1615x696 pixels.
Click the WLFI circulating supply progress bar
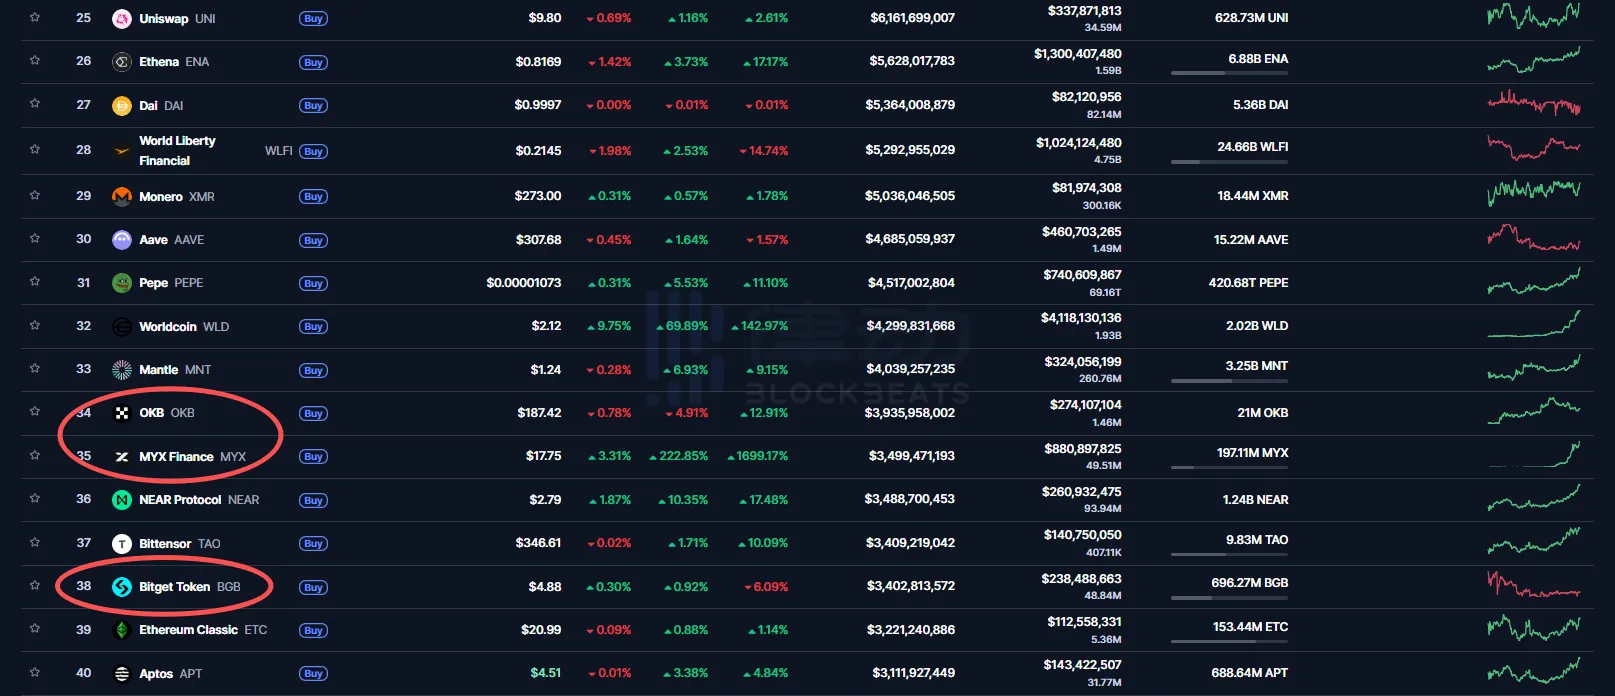pos(1228,162)
